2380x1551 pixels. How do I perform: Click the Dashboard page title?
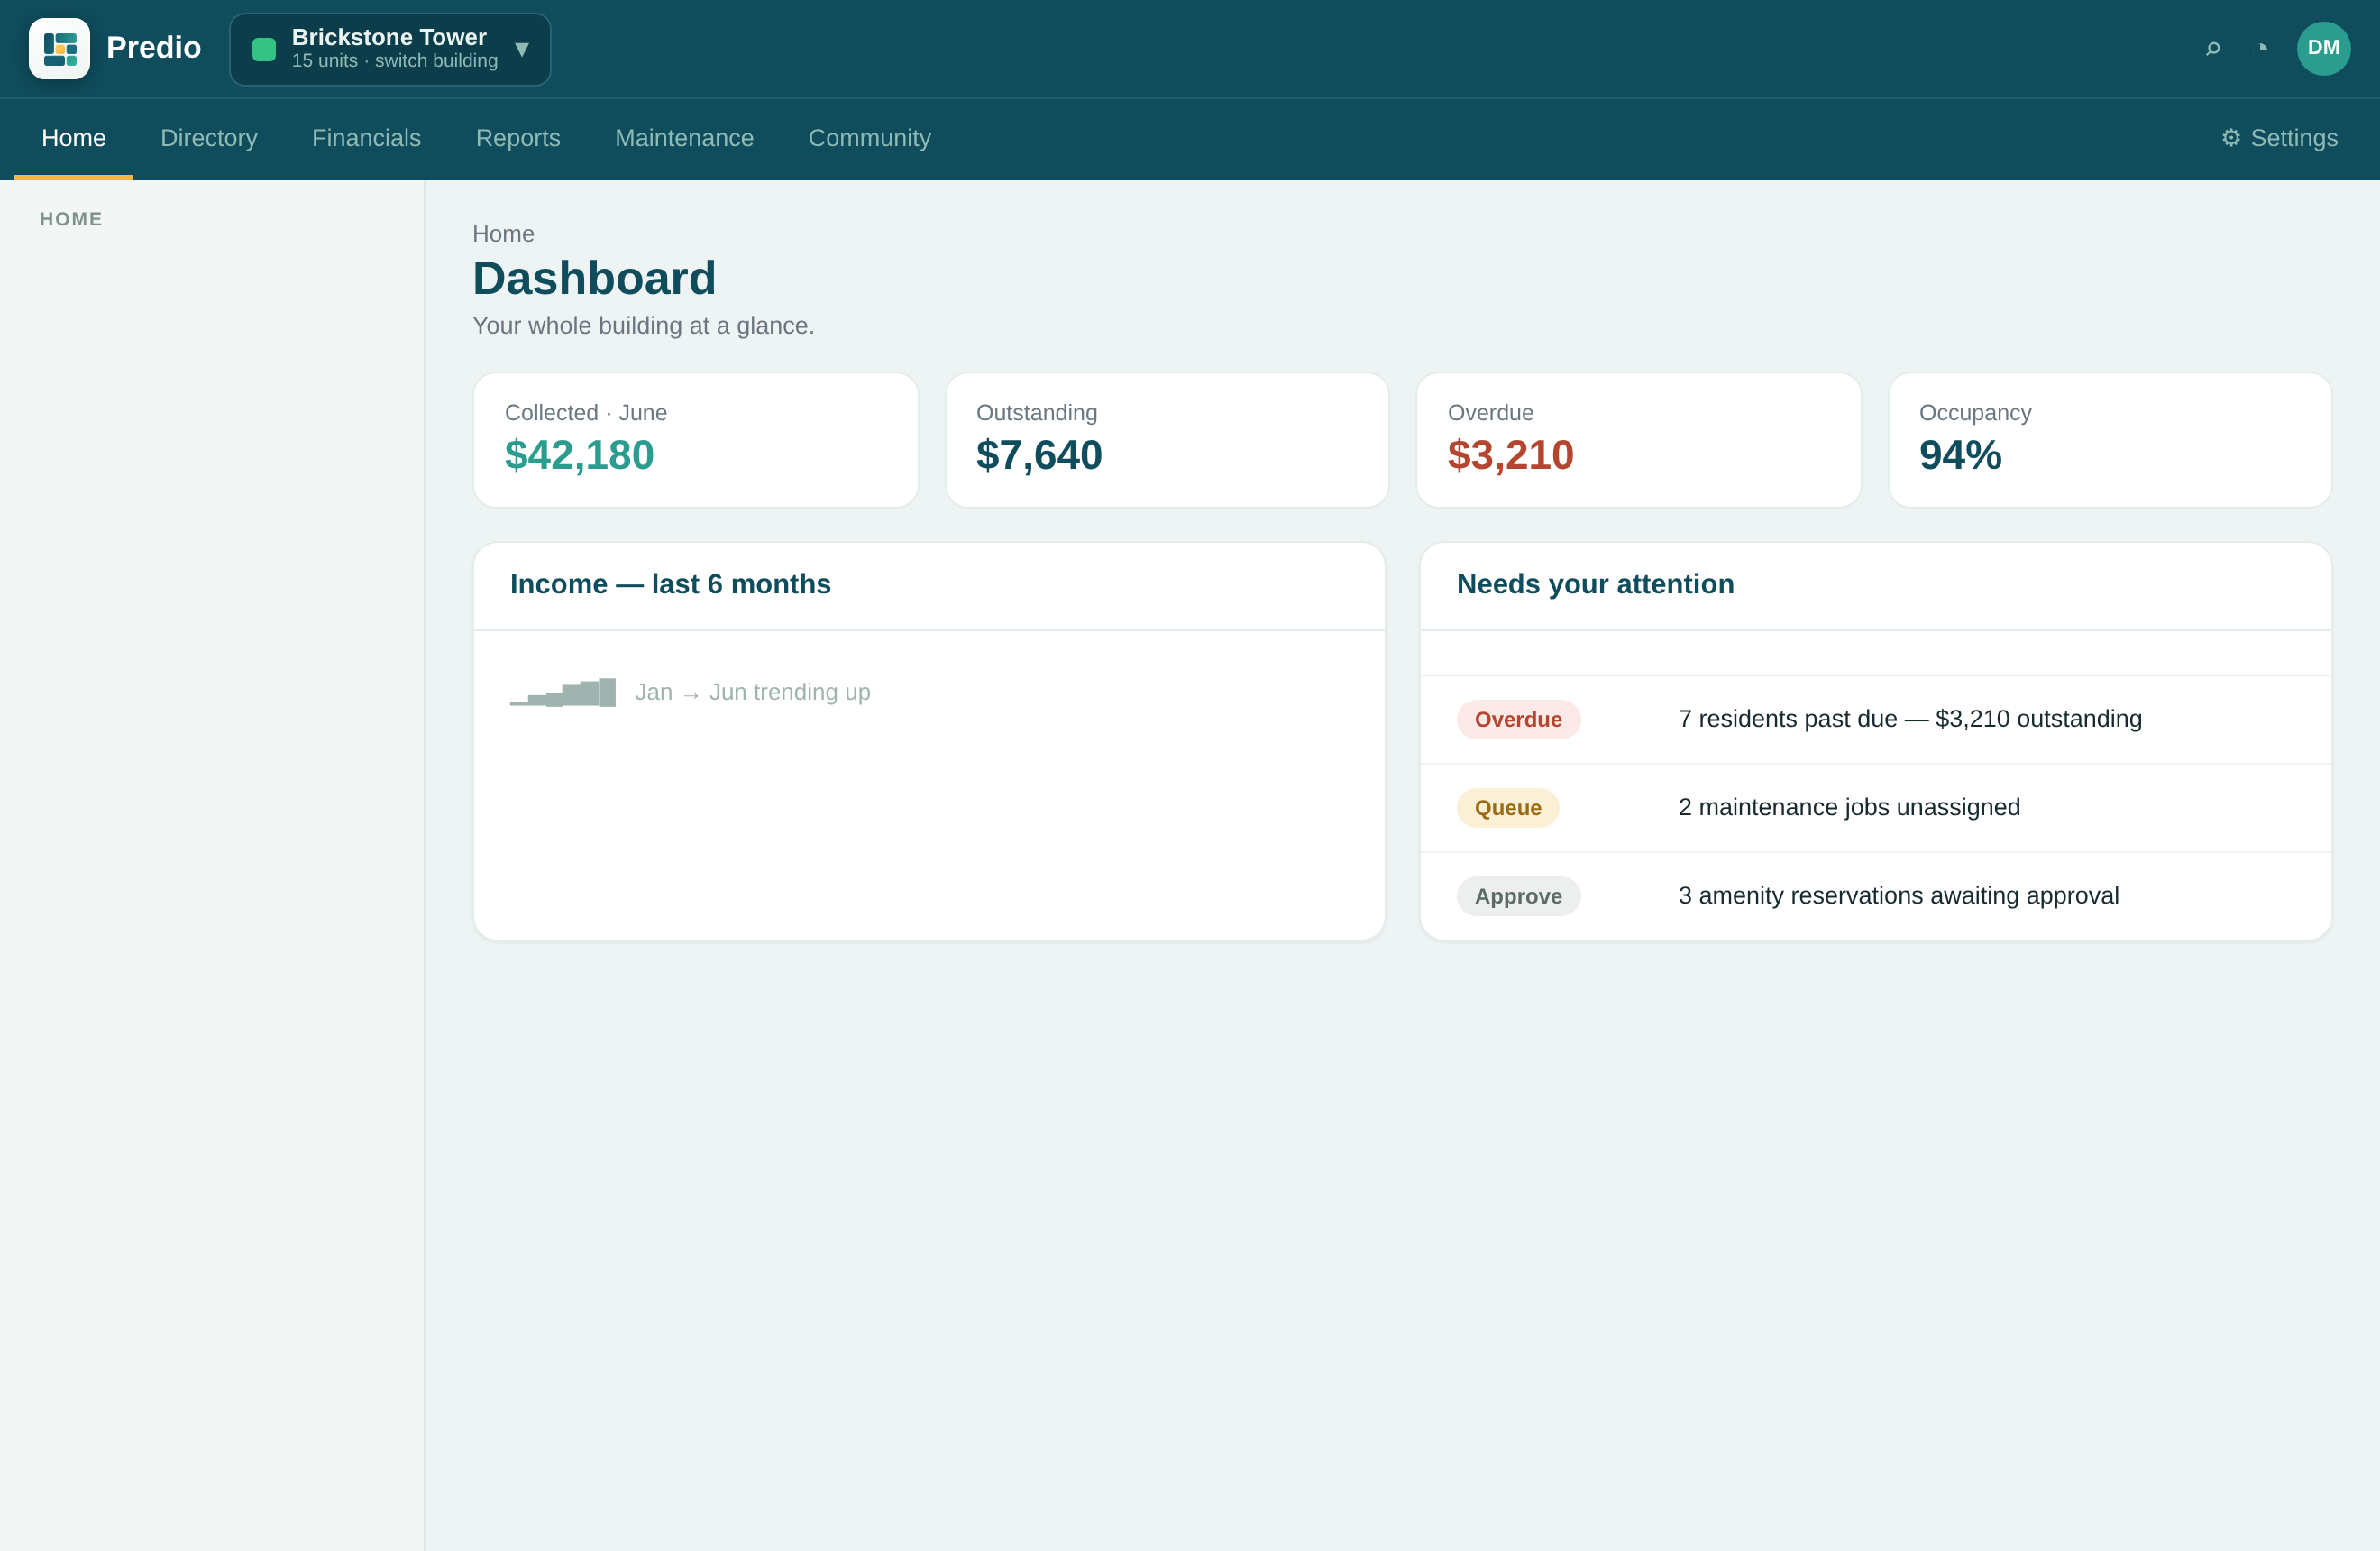[594, 278]
